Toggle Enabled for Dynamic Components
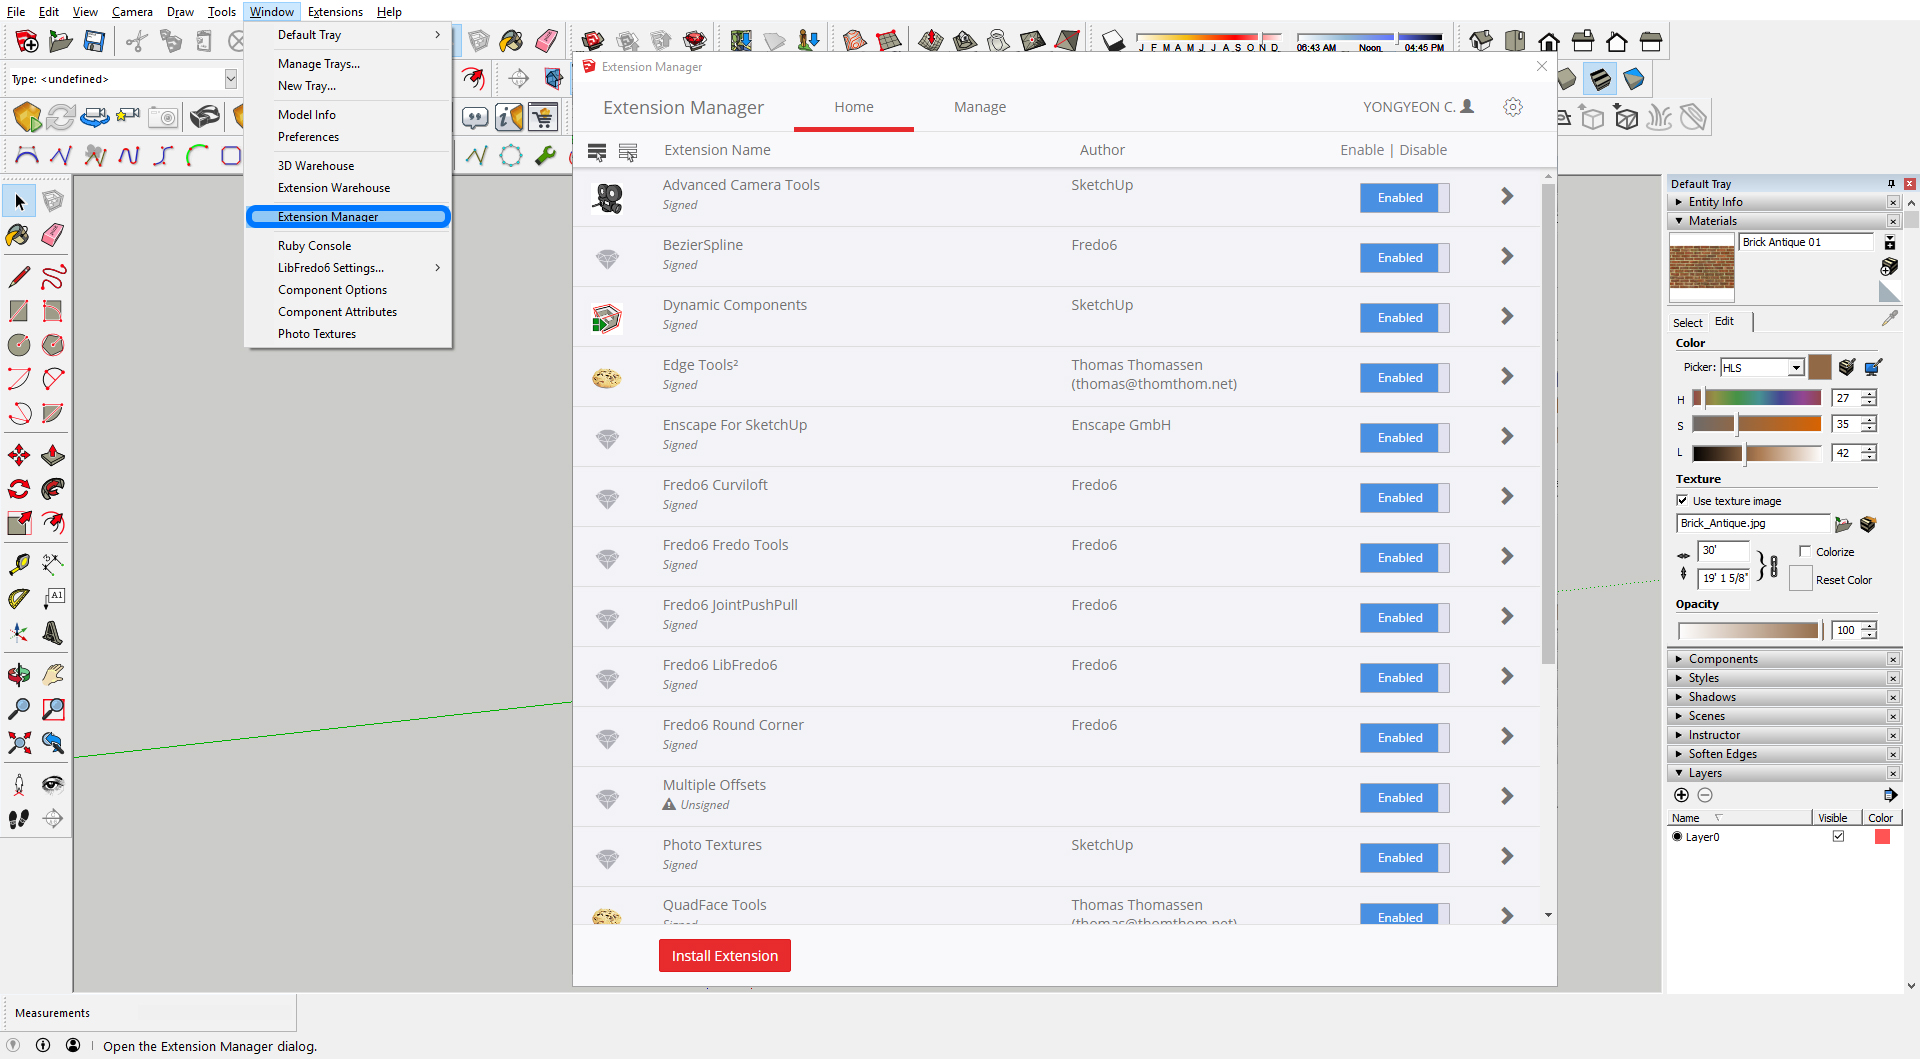 (x=1404, y=318)
